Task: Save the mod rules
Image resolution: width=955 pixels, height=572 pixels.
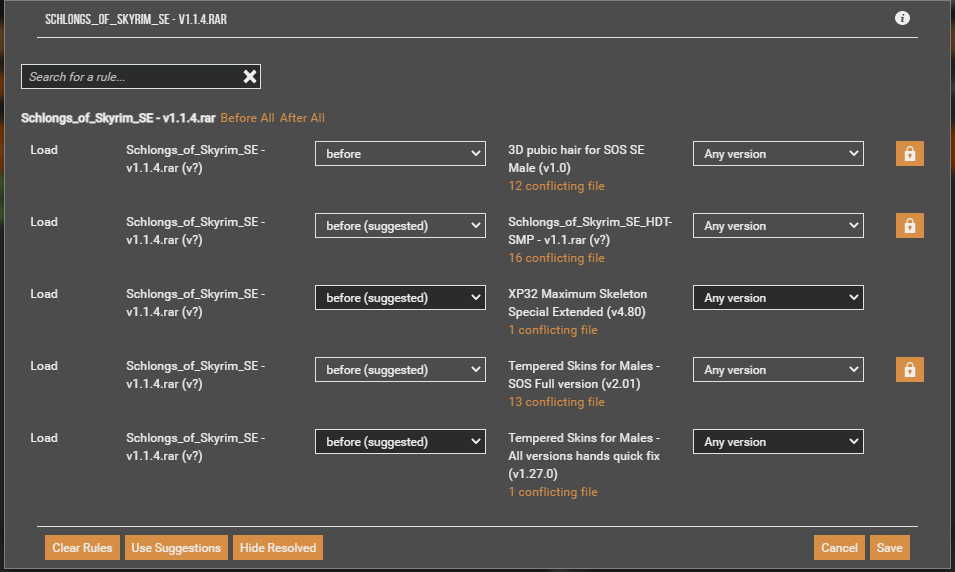Action: point(890,548)
